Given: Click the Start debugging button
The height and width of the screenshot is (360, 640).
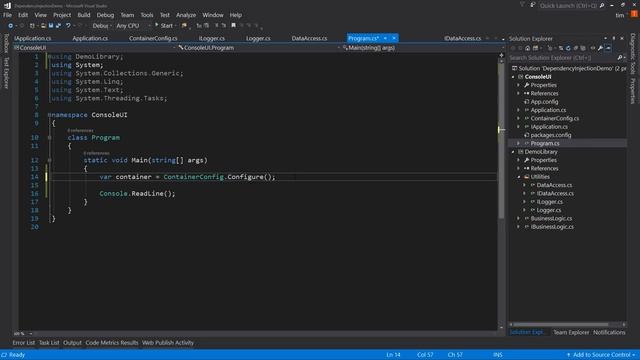Looking at the screenshot, I should pyautogui.click(x=163, y=25).
